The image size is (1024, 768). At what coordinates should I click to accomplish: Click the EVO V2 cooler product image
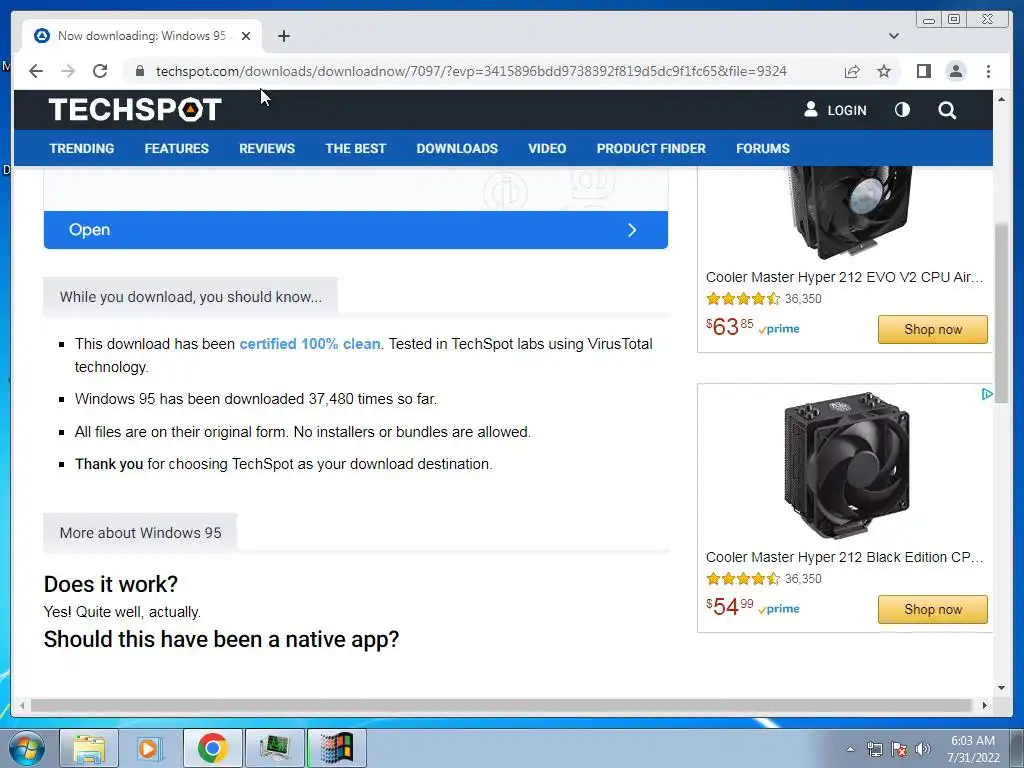(847, 212)
